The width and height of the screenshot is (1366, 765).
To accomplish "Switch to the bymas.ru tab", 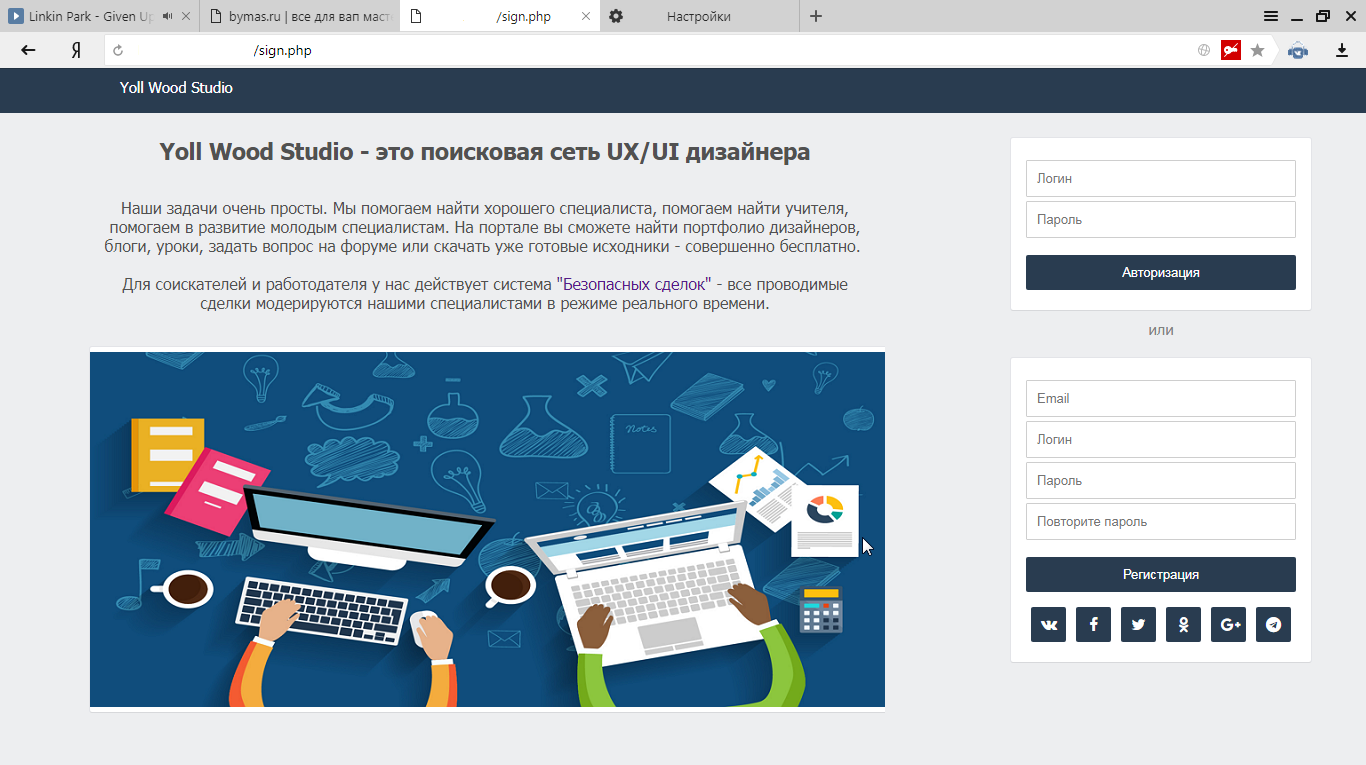I will (x=298, y=16).
